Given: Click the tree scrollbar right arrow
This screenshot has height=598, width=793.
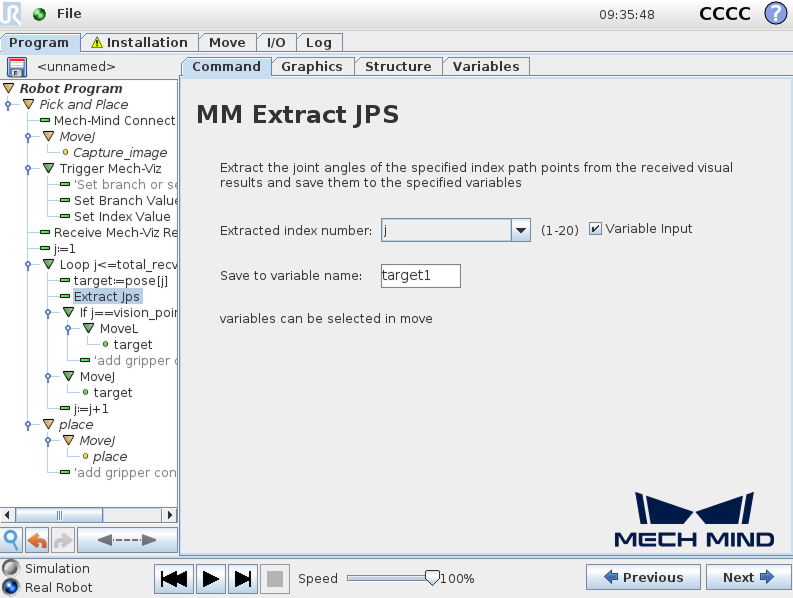Looking at the screenshot, I should coord(169,515).
